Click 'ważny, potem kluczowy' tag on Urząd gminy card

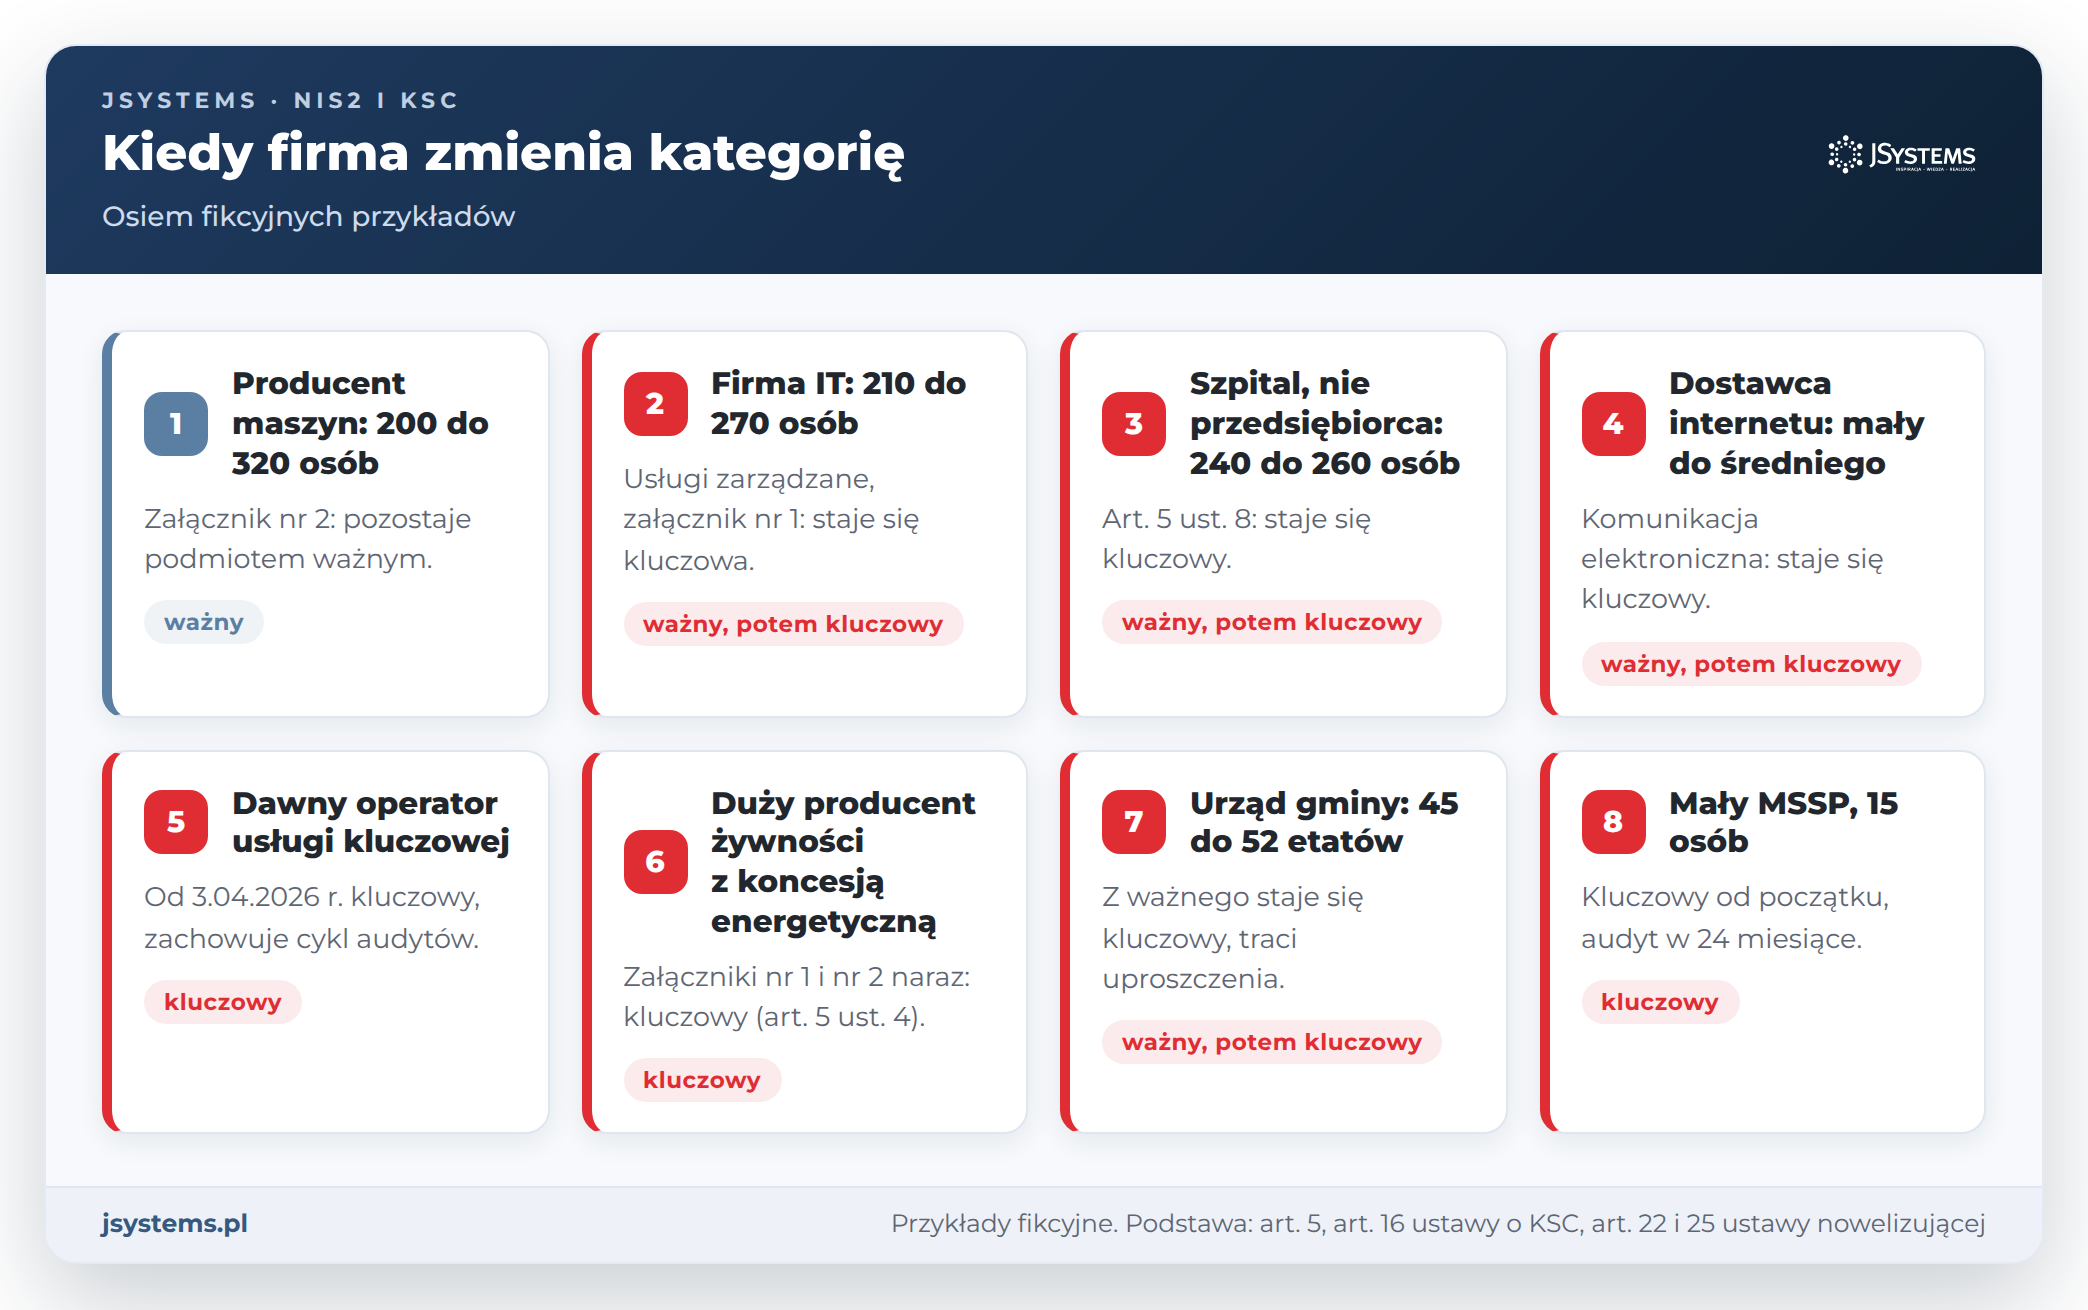coord(1272,1042)
